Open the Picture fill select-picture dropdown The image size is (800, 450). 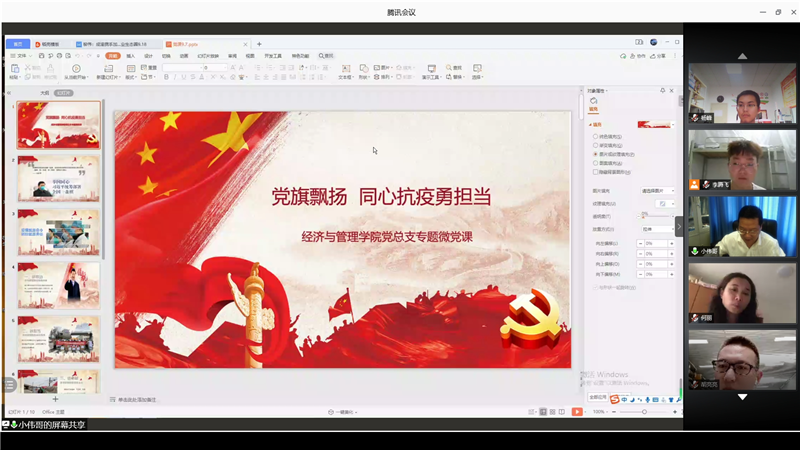coord(658,191)
